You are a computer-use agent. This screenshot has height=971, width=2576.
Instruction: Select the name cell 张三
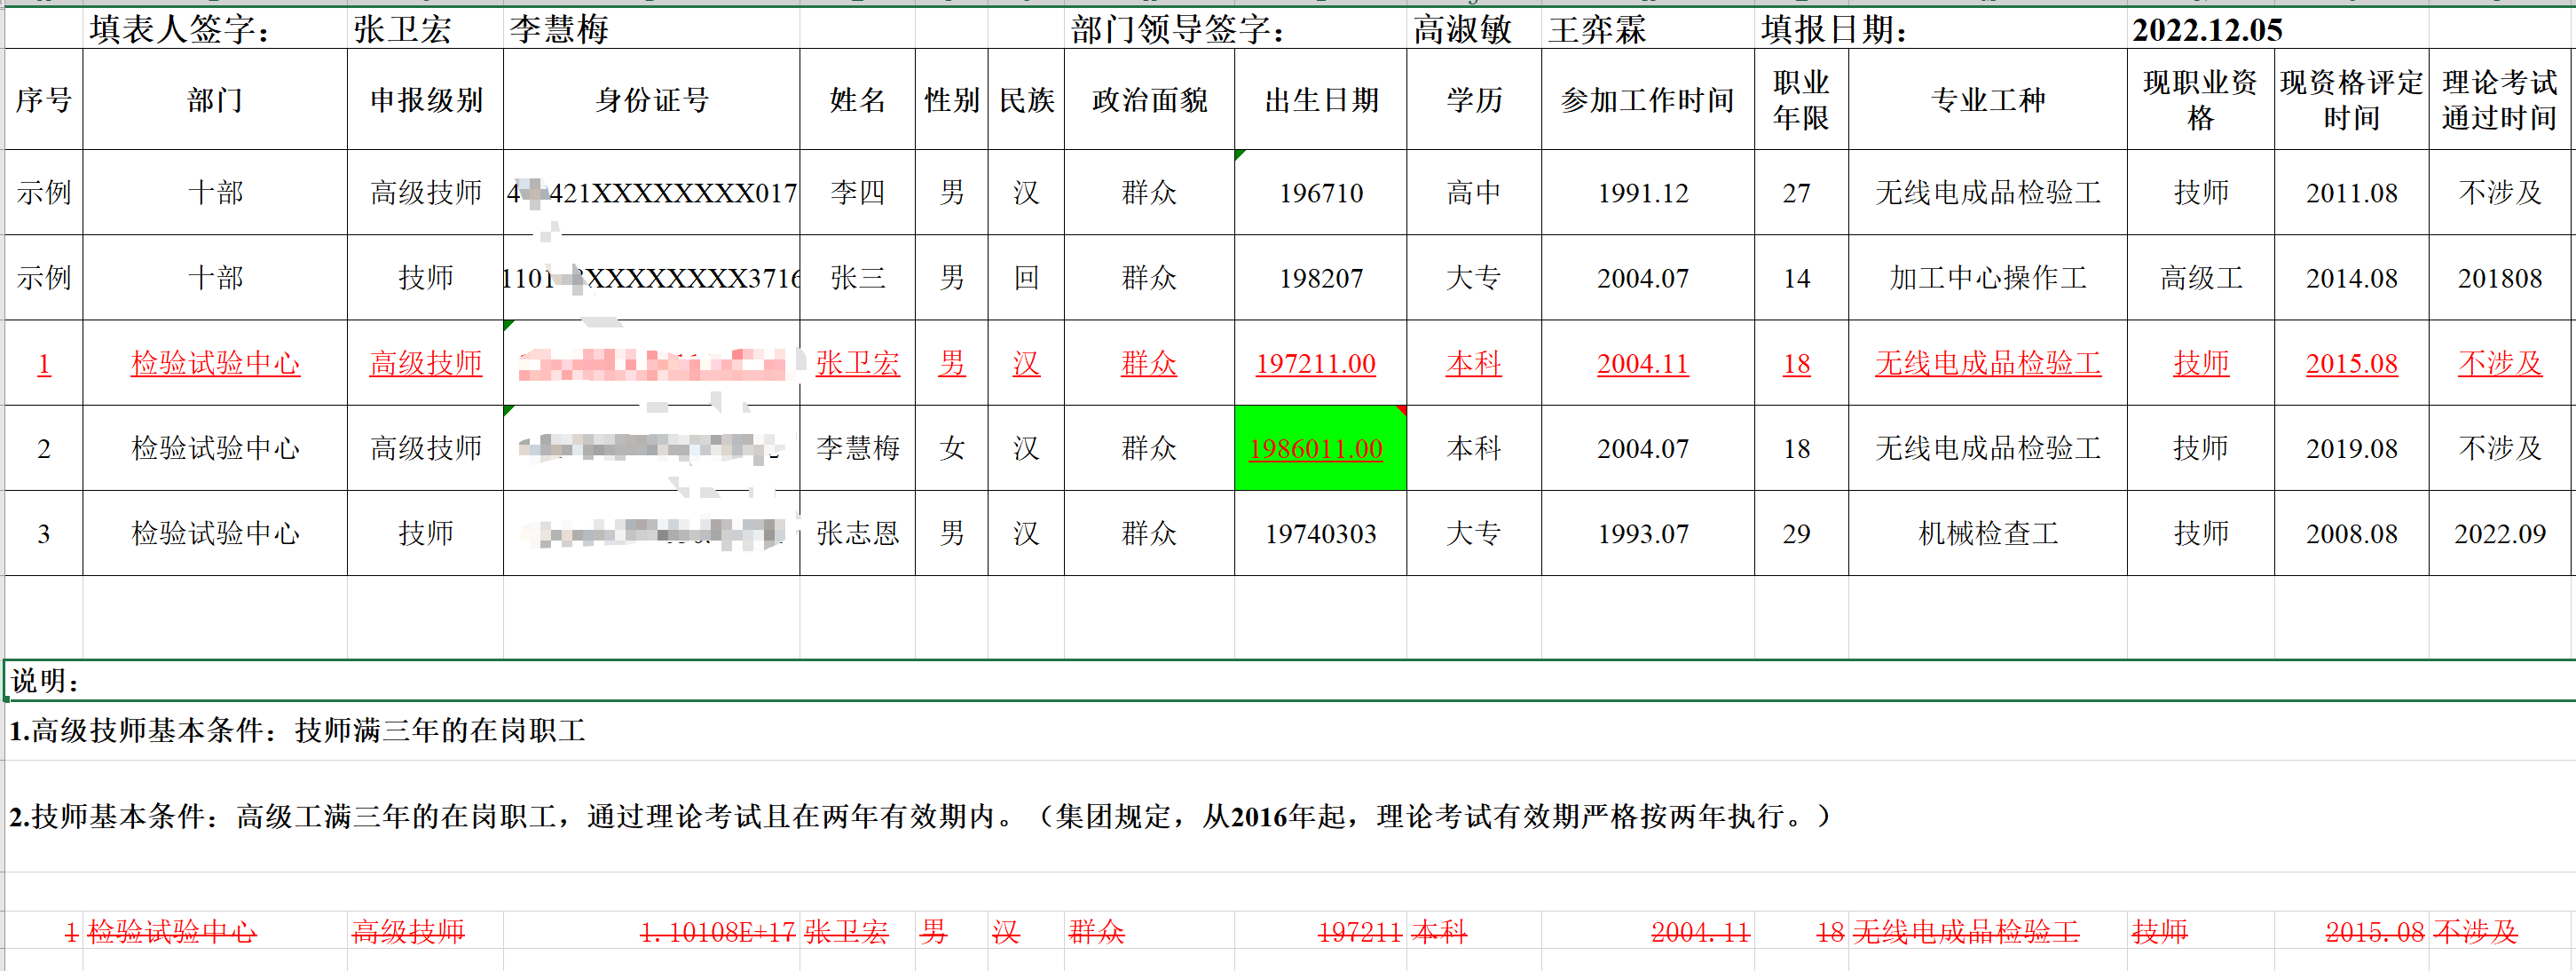pos(858,277)
